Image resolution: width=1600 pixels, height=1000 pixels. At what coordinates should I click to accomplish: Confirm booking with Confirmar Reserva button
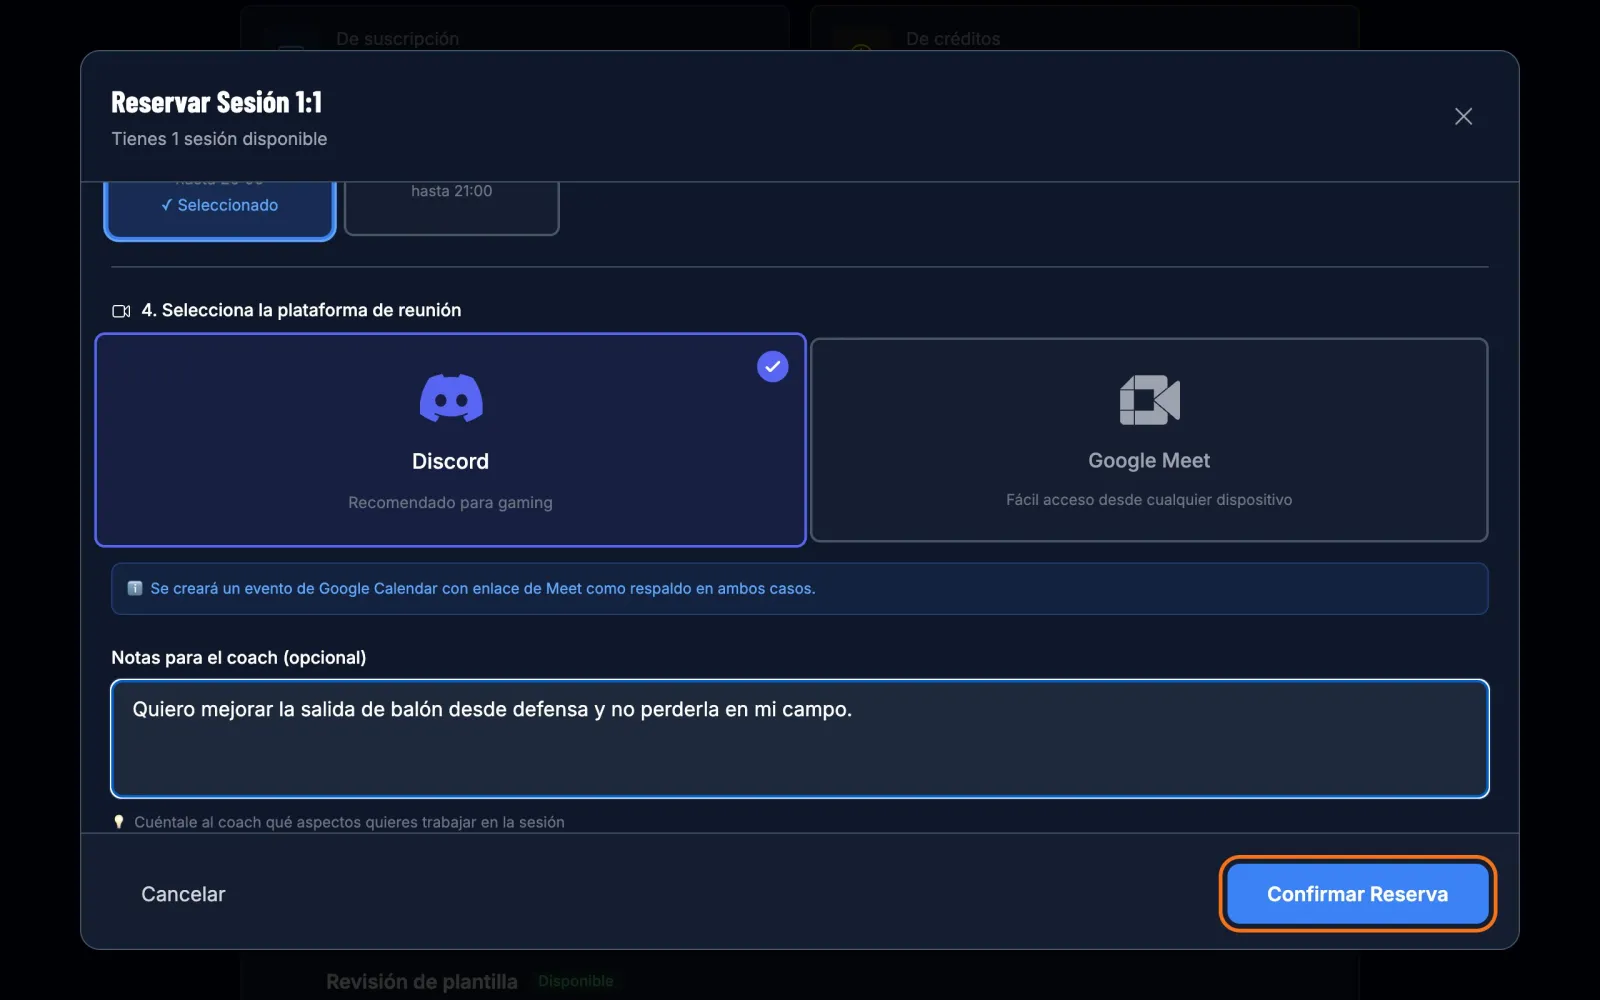1357,894
